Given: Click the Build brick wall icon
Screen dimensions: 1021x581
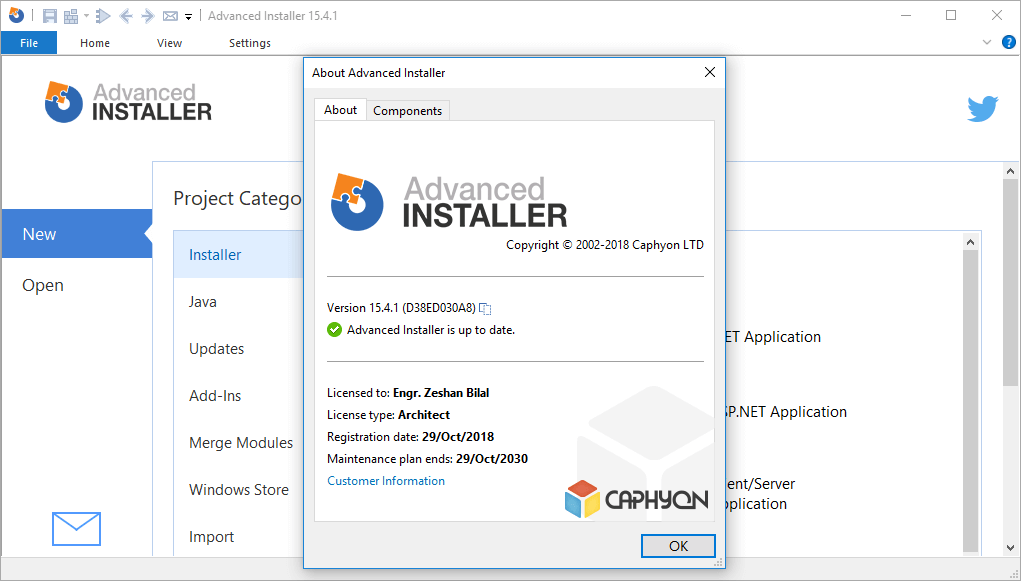Looking at the screenshot, I should (x=70, y=16).
